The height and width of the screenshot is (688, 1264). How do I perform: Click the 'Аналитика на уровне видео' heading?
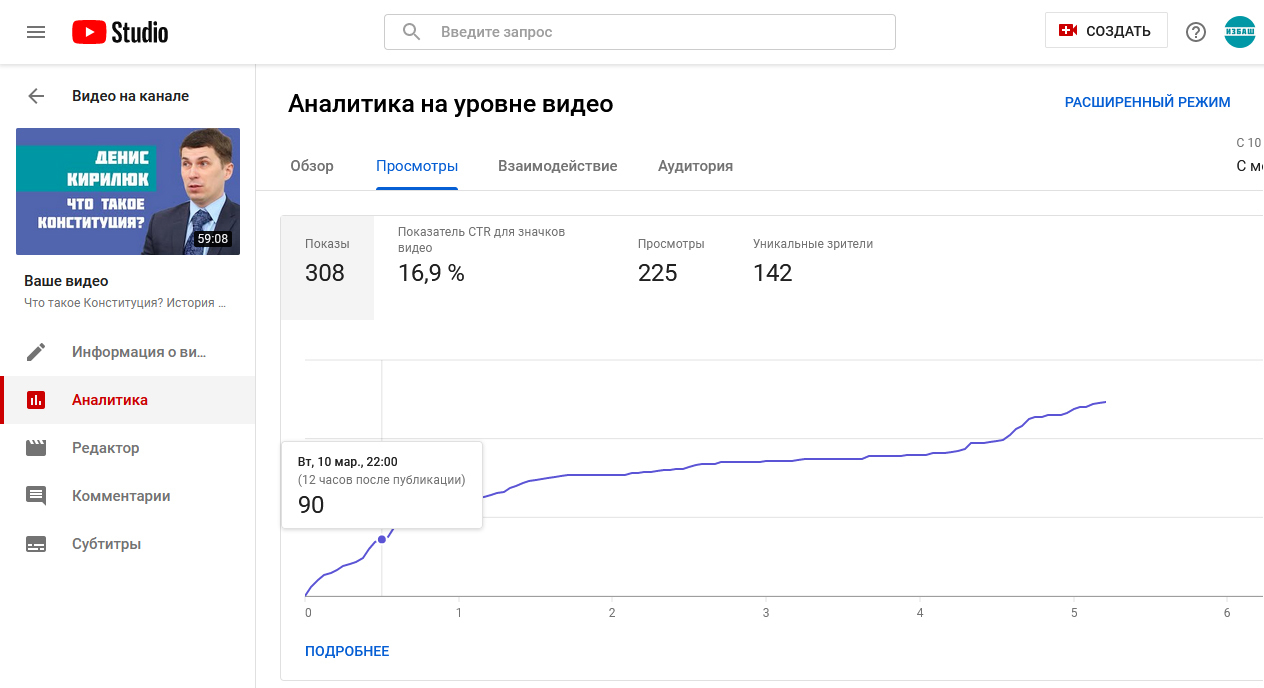451,104
